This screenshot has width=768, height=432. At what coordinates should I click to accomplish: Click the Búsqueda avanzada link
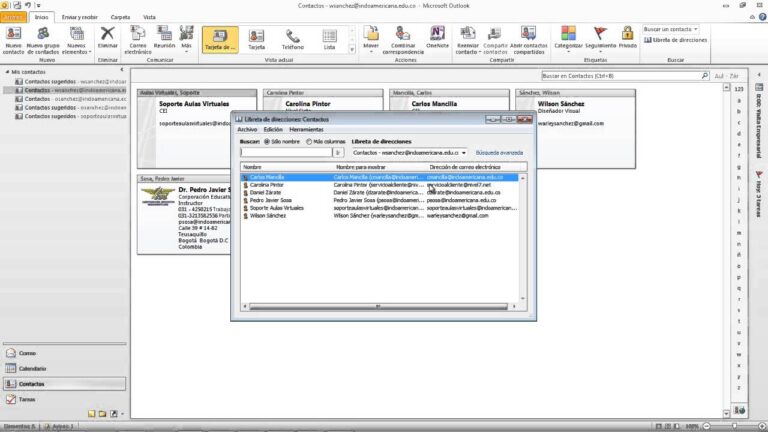(499, 152)
